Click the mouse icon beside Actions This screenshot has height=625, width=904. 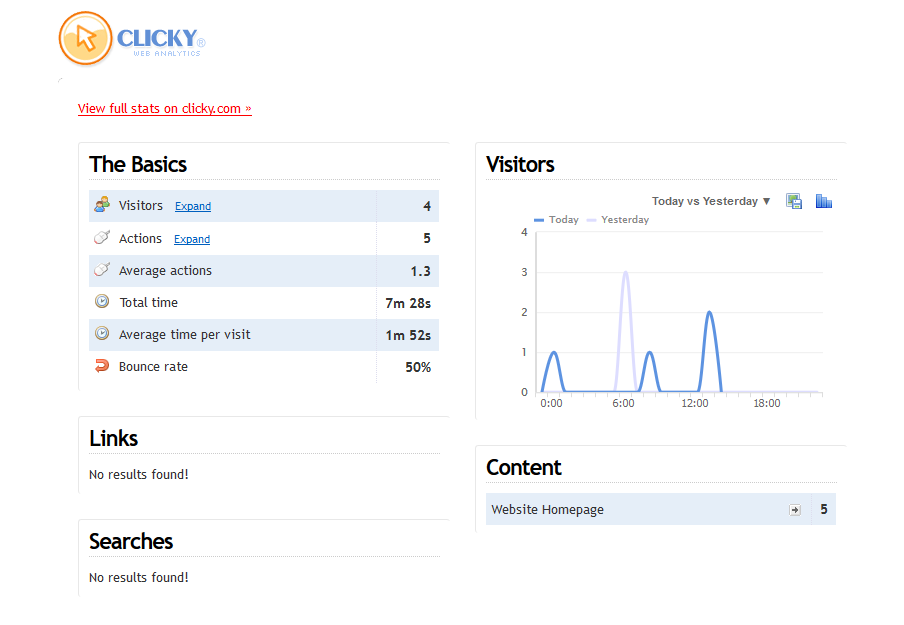coord(102,237)
